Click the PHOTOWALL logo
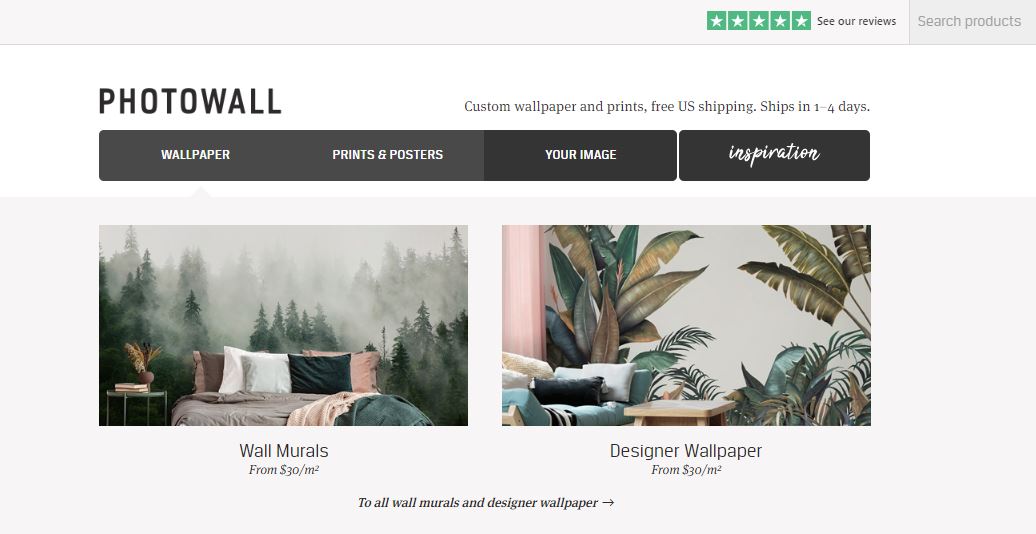1036x534 pixels. 190,102
